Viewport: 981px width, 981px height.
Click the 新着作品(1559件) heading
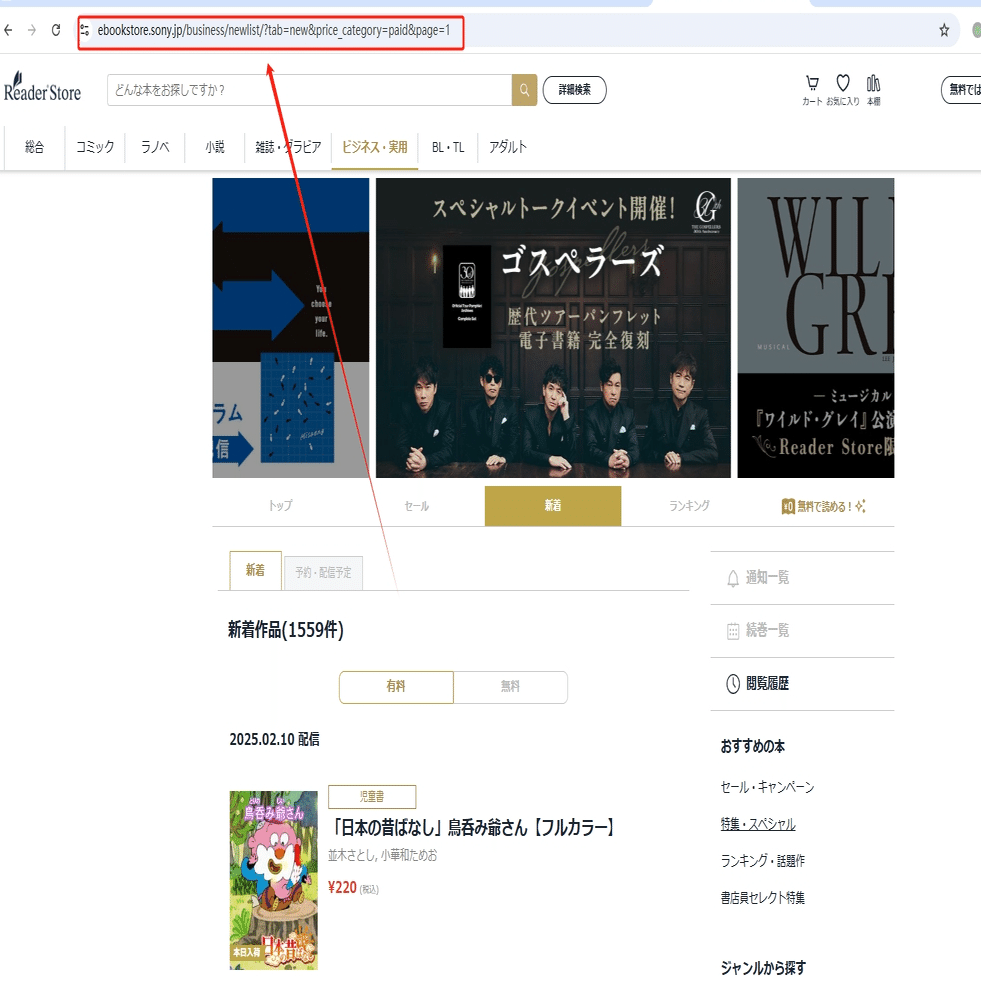[286, 630]
